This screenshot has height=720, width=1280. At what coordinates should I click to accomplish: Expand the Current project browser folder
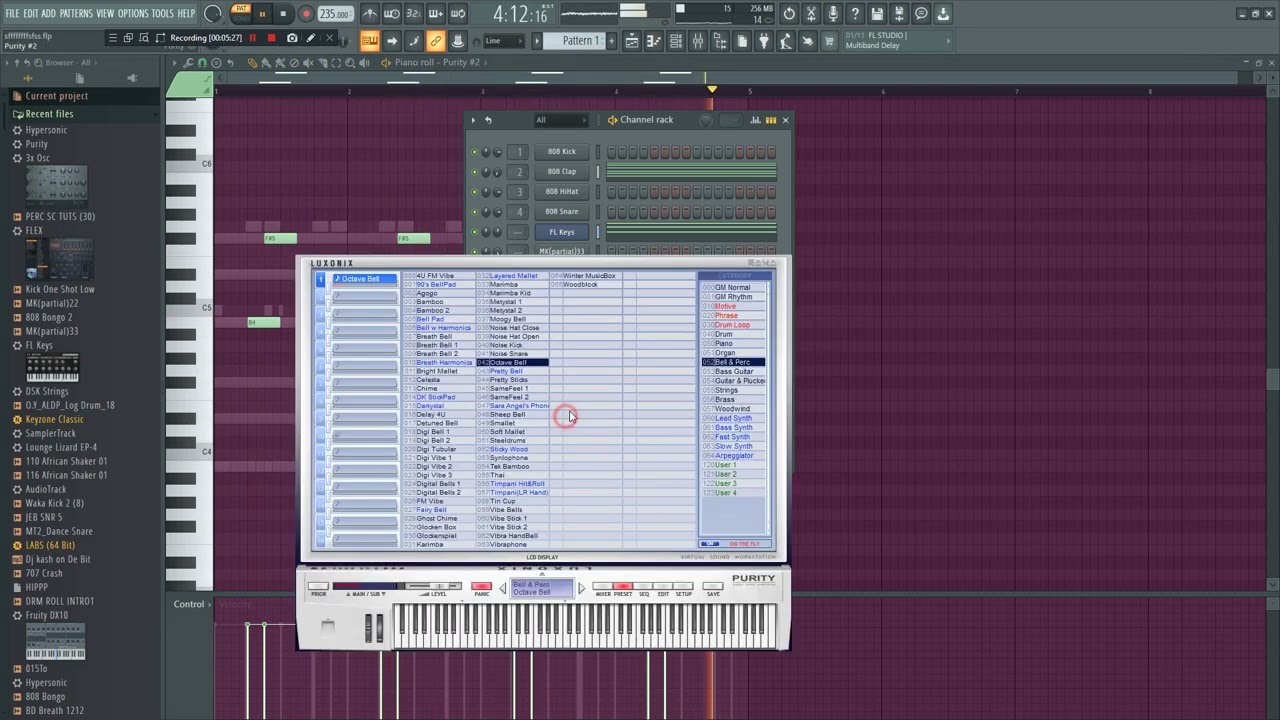(x=57, y=96)
